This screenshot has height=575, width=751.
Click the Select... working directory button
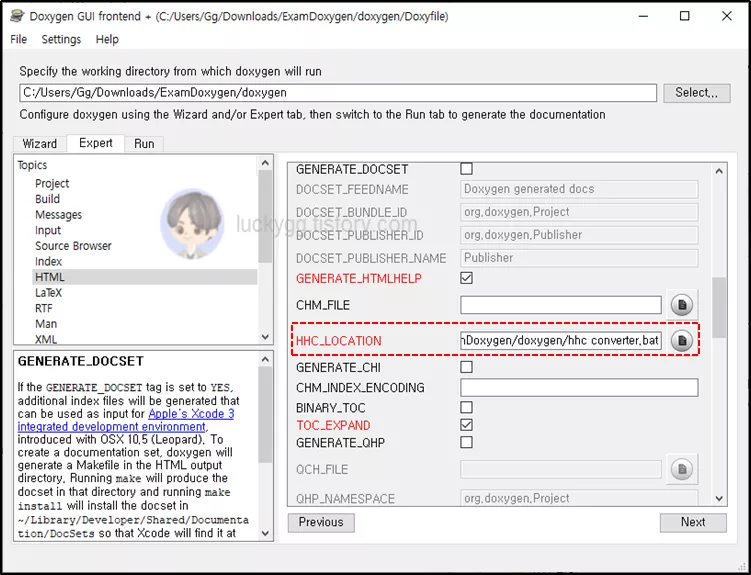(696, 93)
